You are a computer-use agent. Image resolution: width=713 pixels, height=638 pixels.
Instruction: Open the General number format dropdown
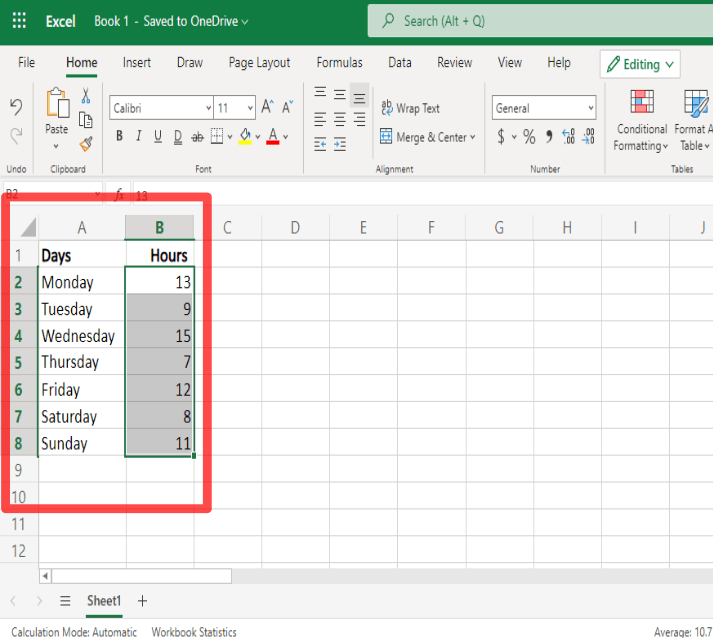pyautogui.click(x=544, y=108)
